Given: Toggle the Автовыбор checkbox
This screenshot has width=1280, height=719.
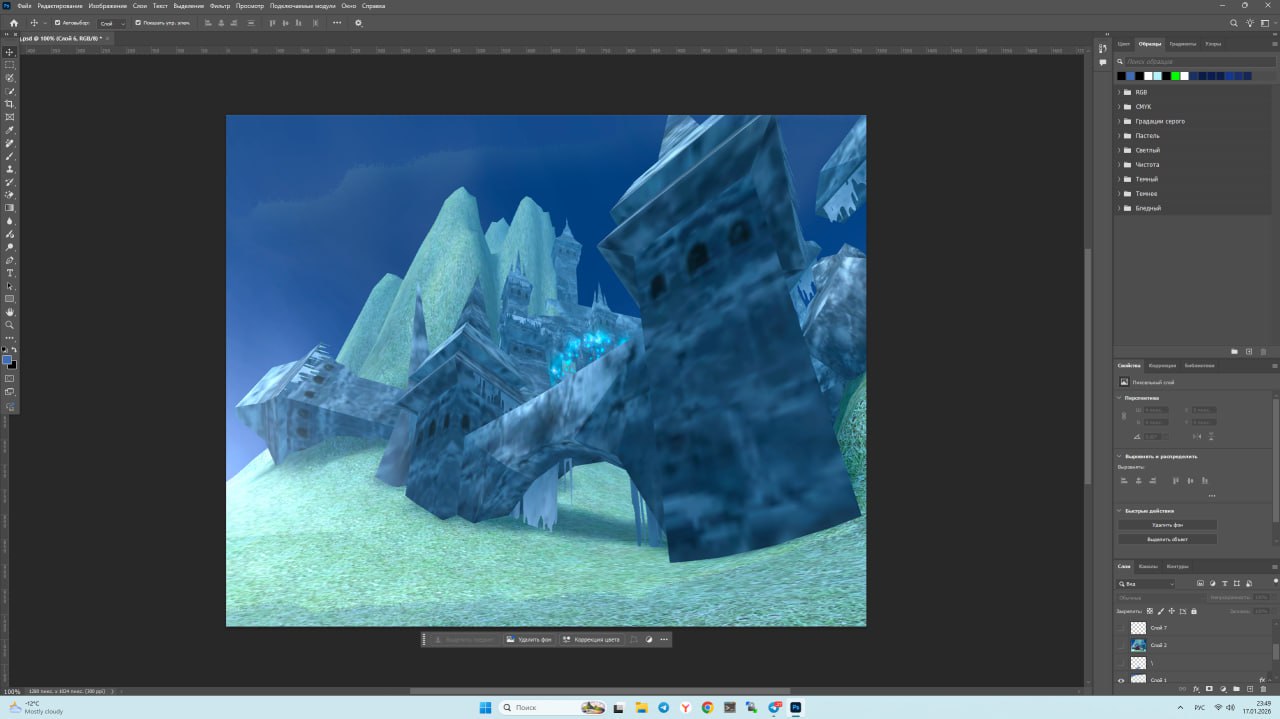Looking at the screenshot, I should 57,23.
